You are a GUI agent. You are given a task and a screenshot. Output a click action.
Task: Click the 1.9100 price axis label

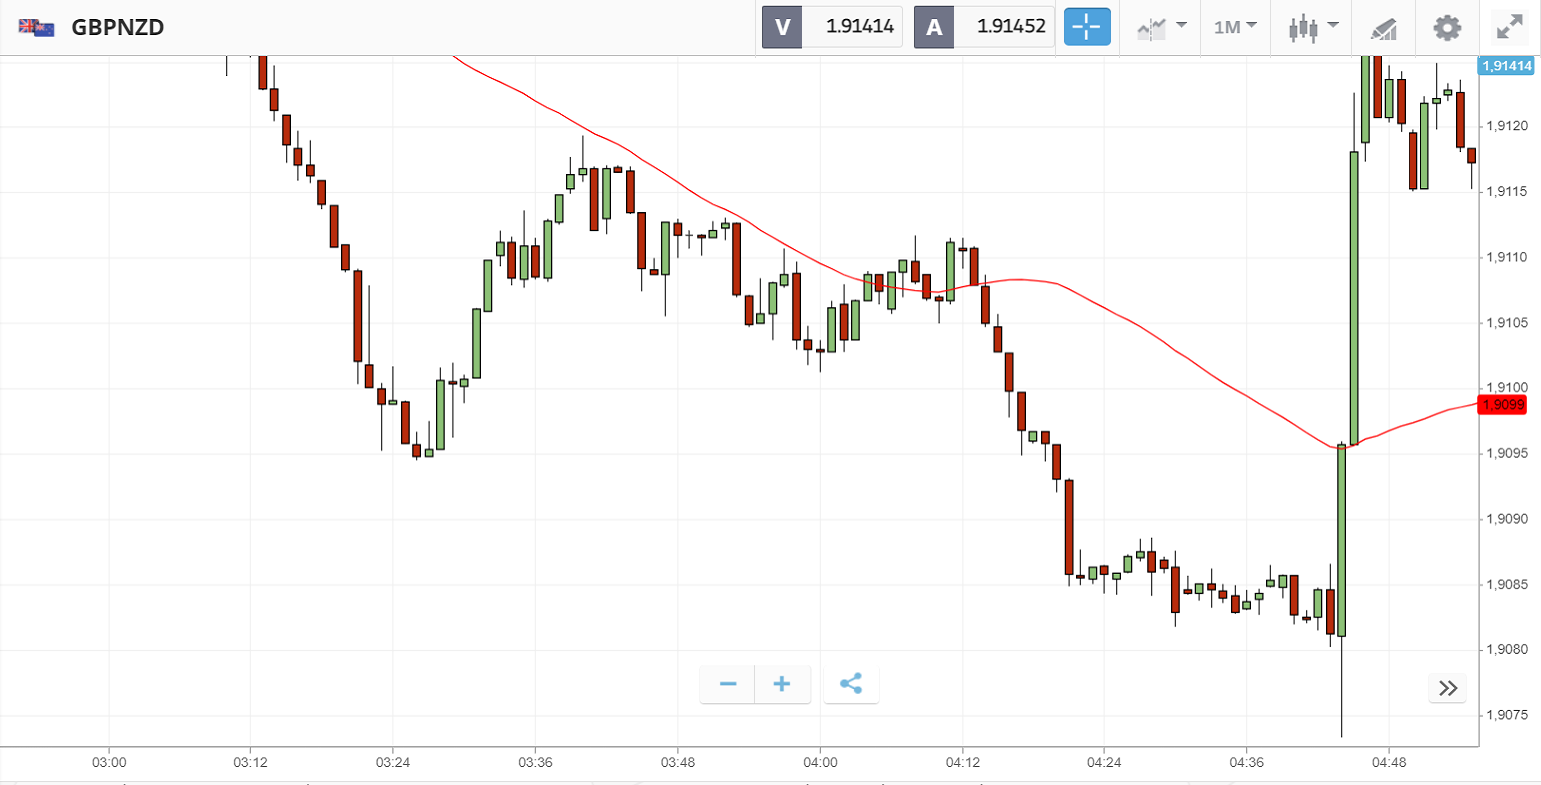point(1506,387)
